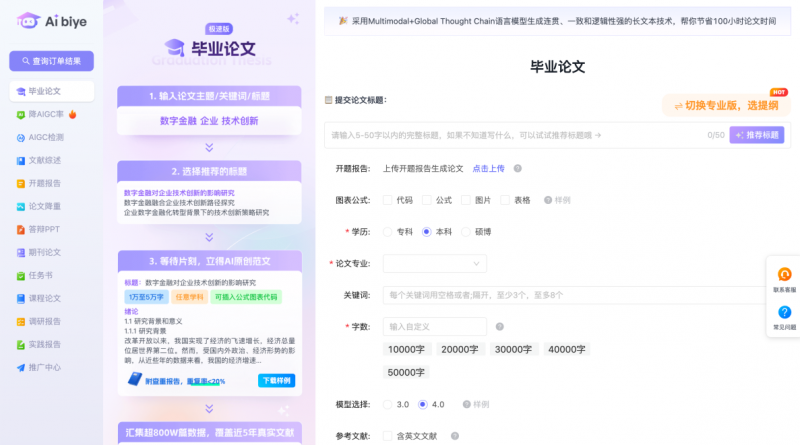The height and width of the screenshot is (445, 800).
Task: Click the 开题报告 sidebar icon
Action: tap(21, 184)
